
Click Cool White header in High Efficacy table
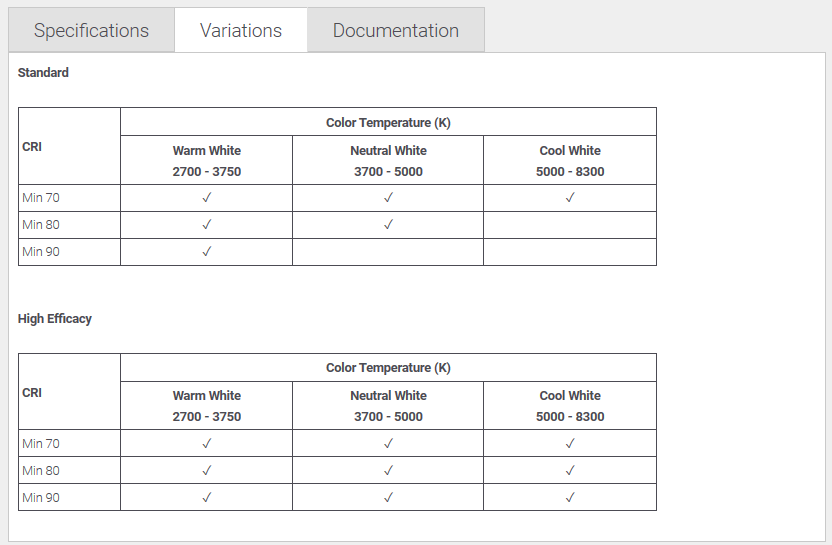pos(570,396)
